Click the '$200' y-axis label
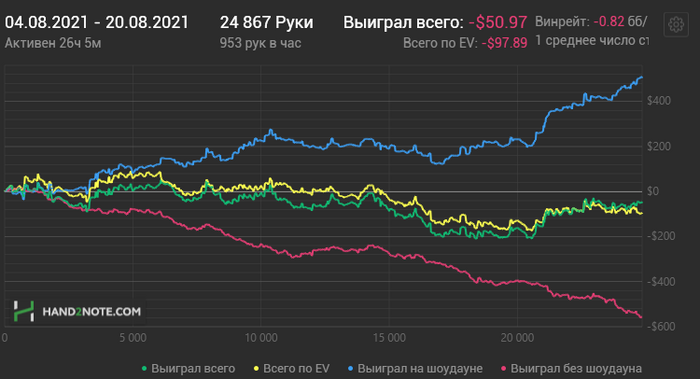Viewport: 700px width, 379px height. pyautogui.click(x=659, y=146)
